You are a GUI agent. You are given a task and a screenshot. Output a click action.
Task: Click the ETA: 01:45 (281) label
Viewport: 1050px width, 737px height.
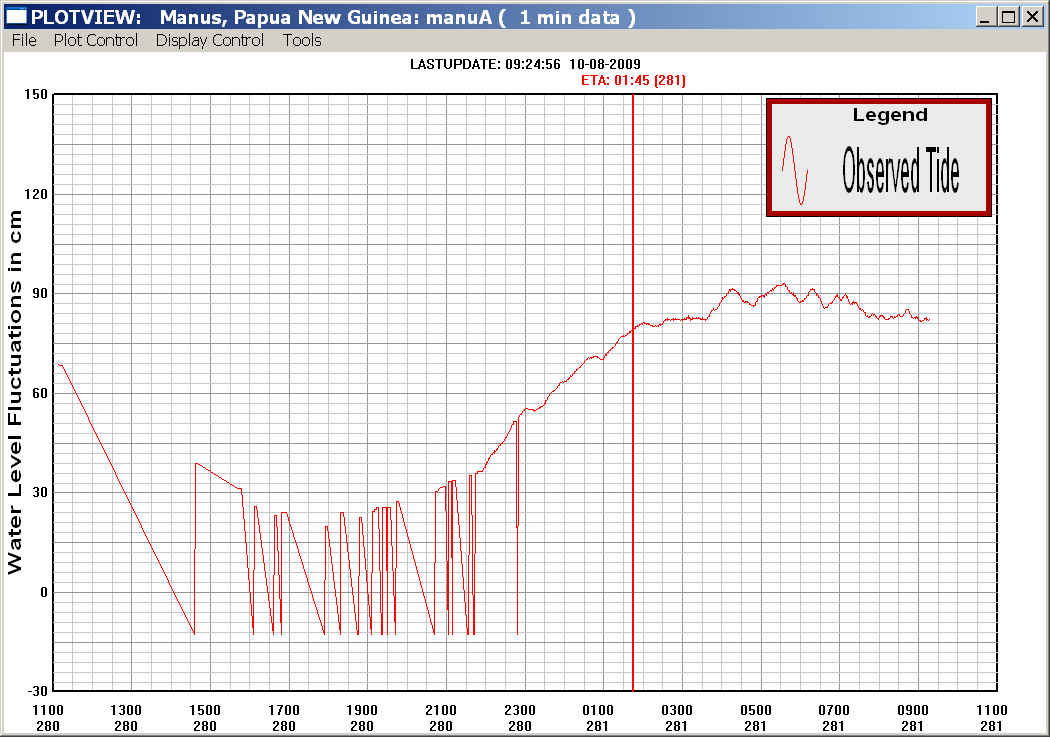point(633,80)
